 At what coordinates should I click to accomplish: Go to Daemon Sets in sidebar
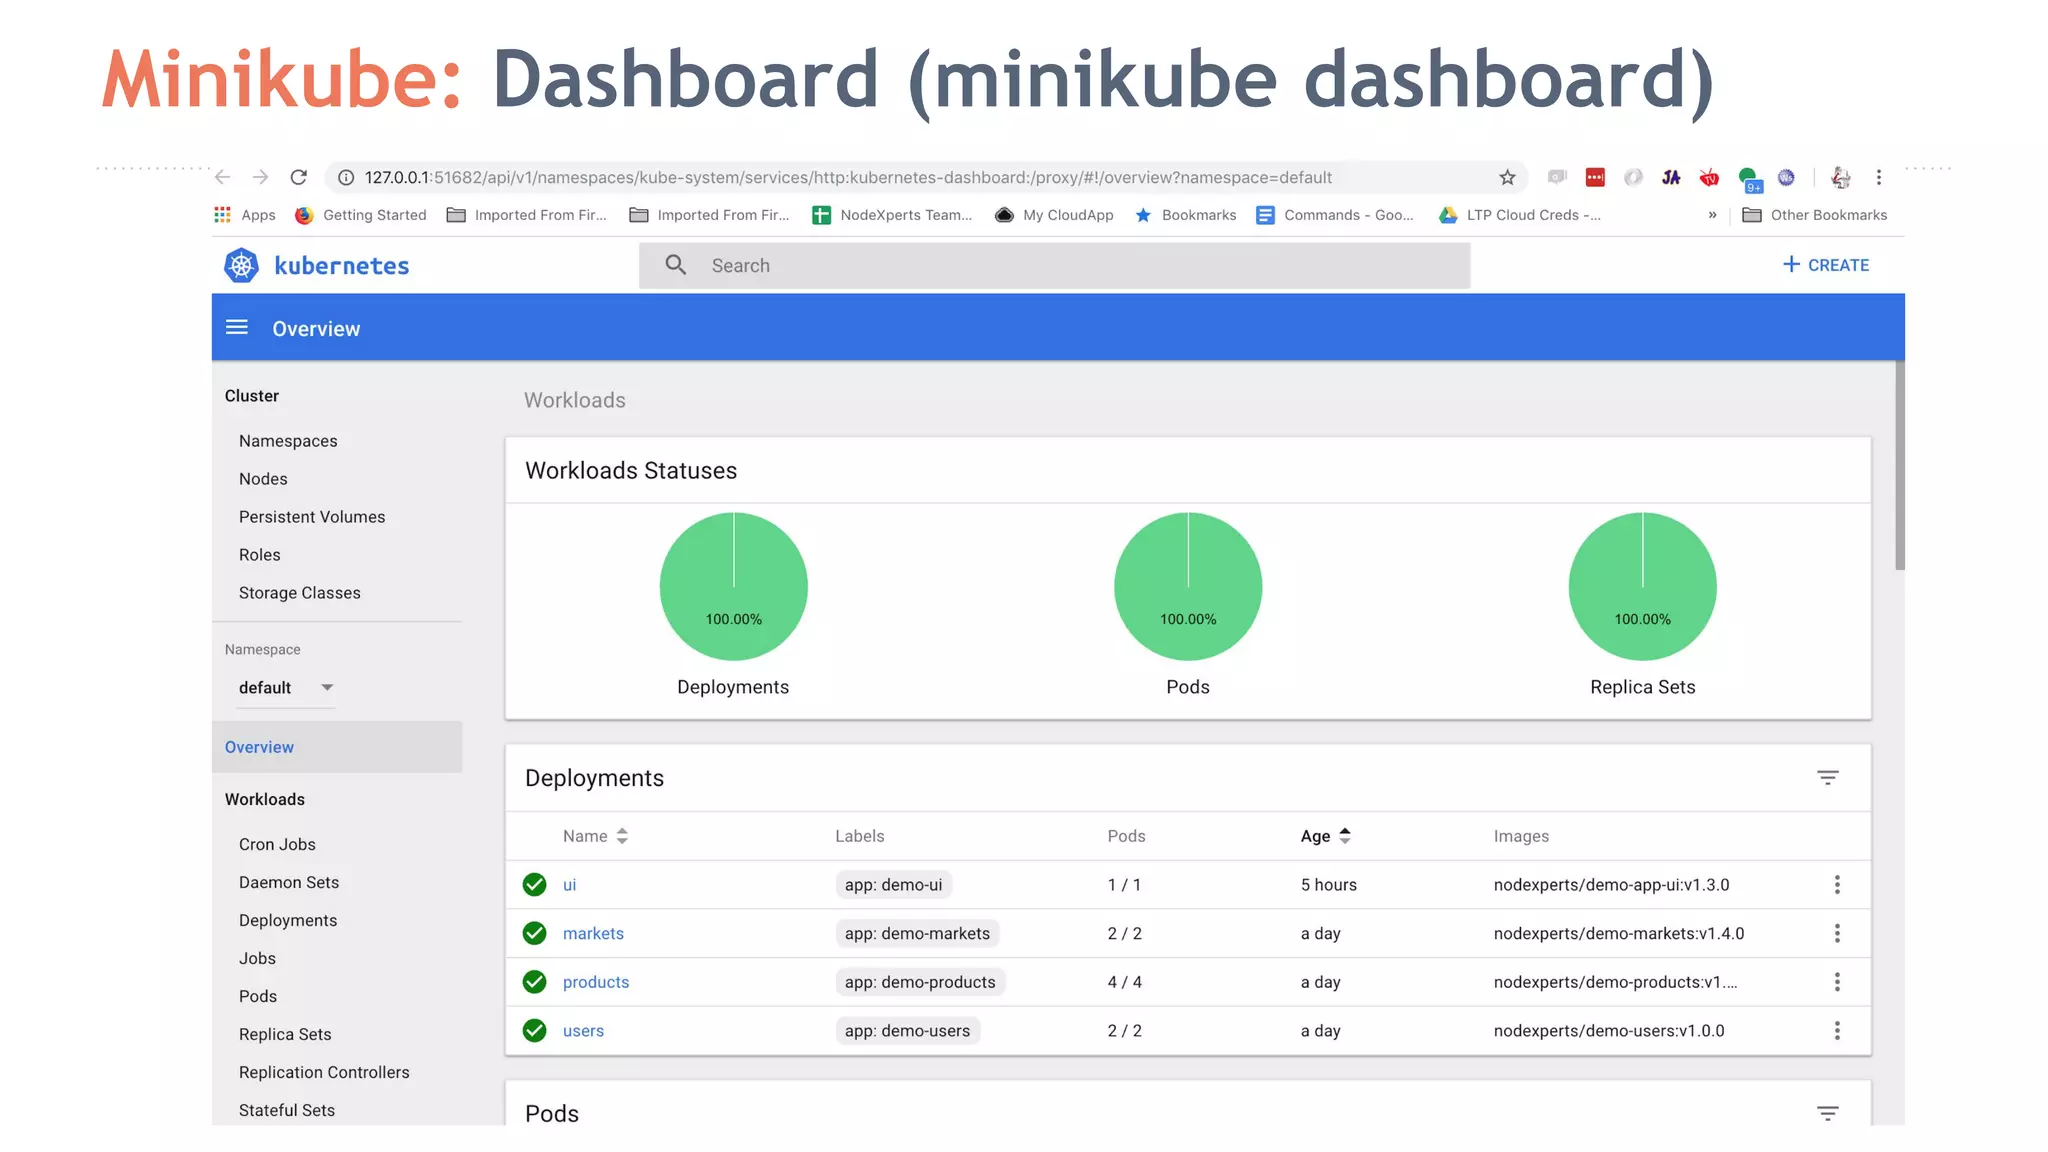(x=289, y=882)
